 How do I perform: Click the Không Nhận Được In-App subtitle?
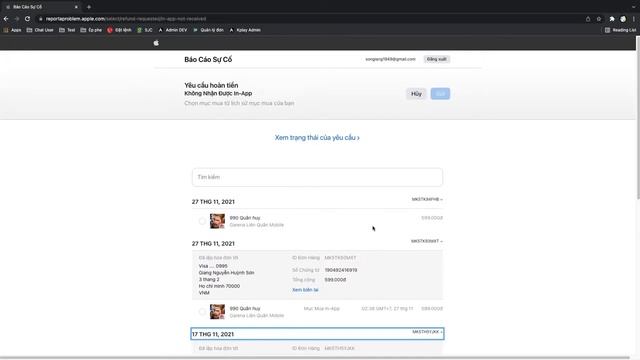[x=218, y=93]
